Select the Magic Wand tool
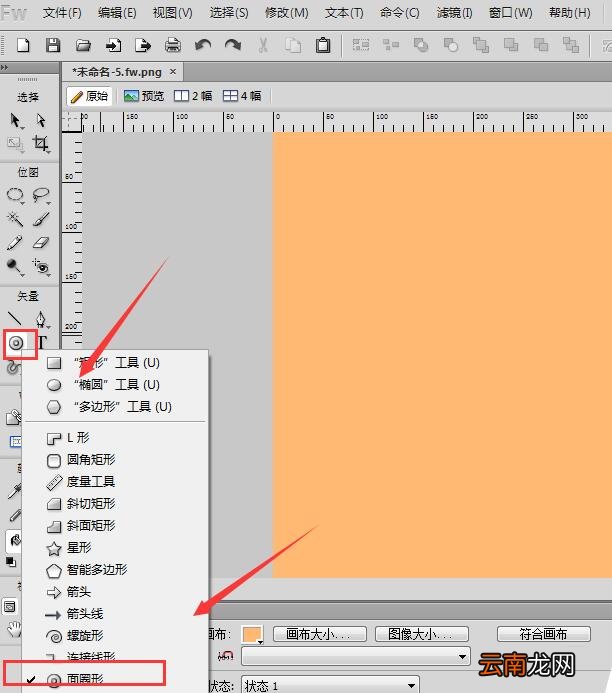Viewport: 612px width, 693px height. 15,218
